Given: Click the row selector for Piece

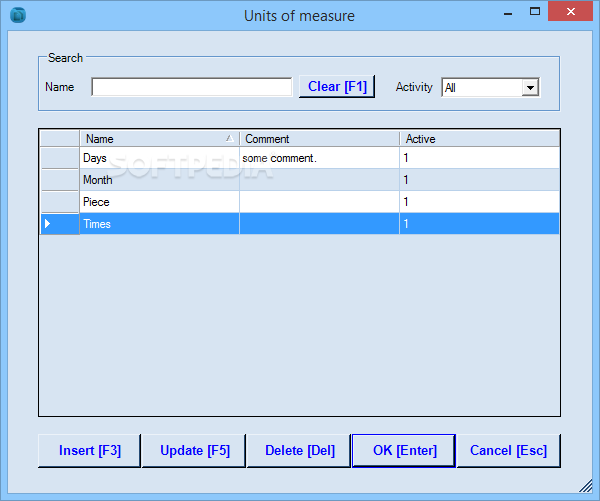Looking at the screenshot, I should [x=60, y=202].
